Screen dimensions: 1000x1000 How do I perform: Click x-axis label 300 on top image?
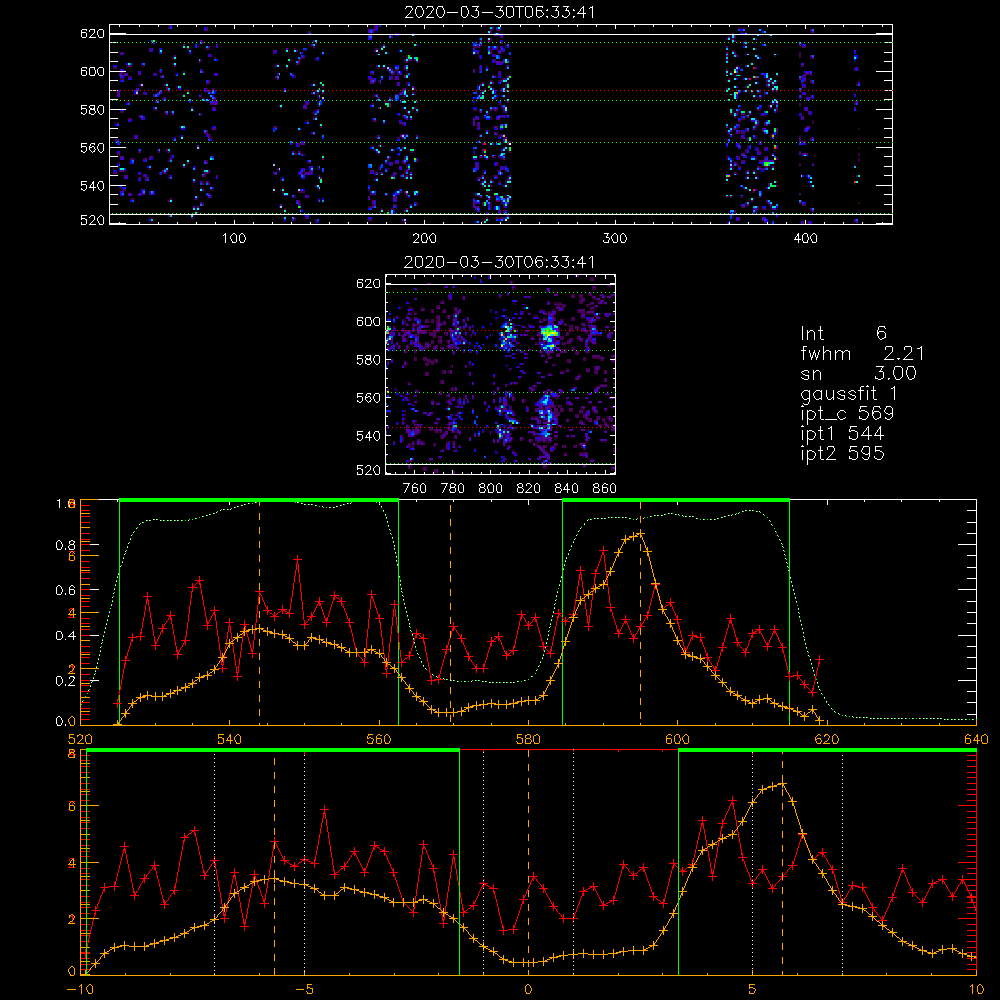[615, 238]
